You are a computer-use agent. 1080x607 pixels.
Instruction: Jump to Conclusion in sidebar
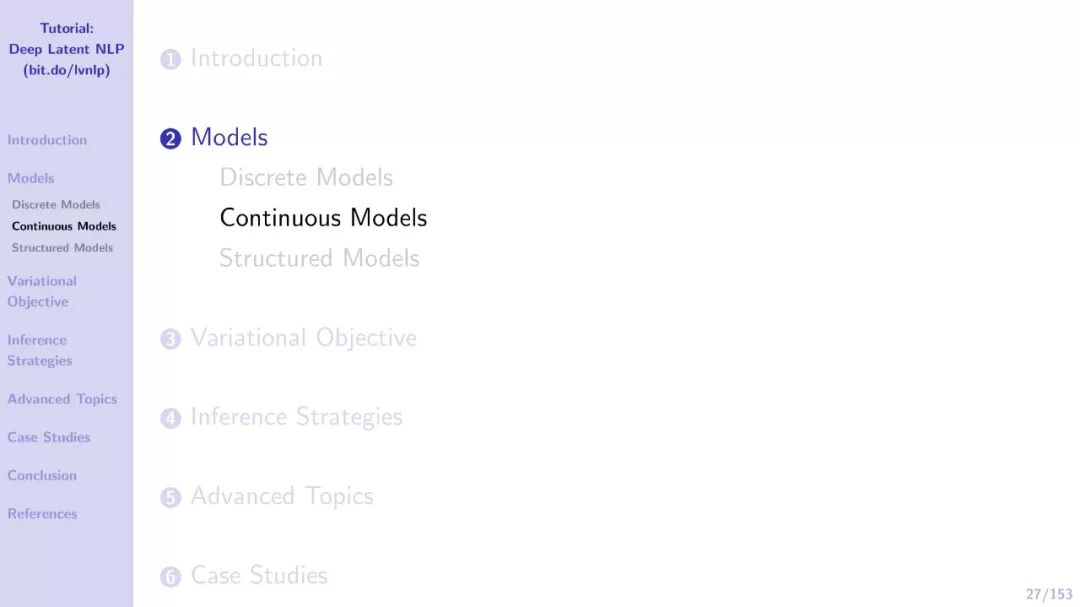(x=42, y=475)
